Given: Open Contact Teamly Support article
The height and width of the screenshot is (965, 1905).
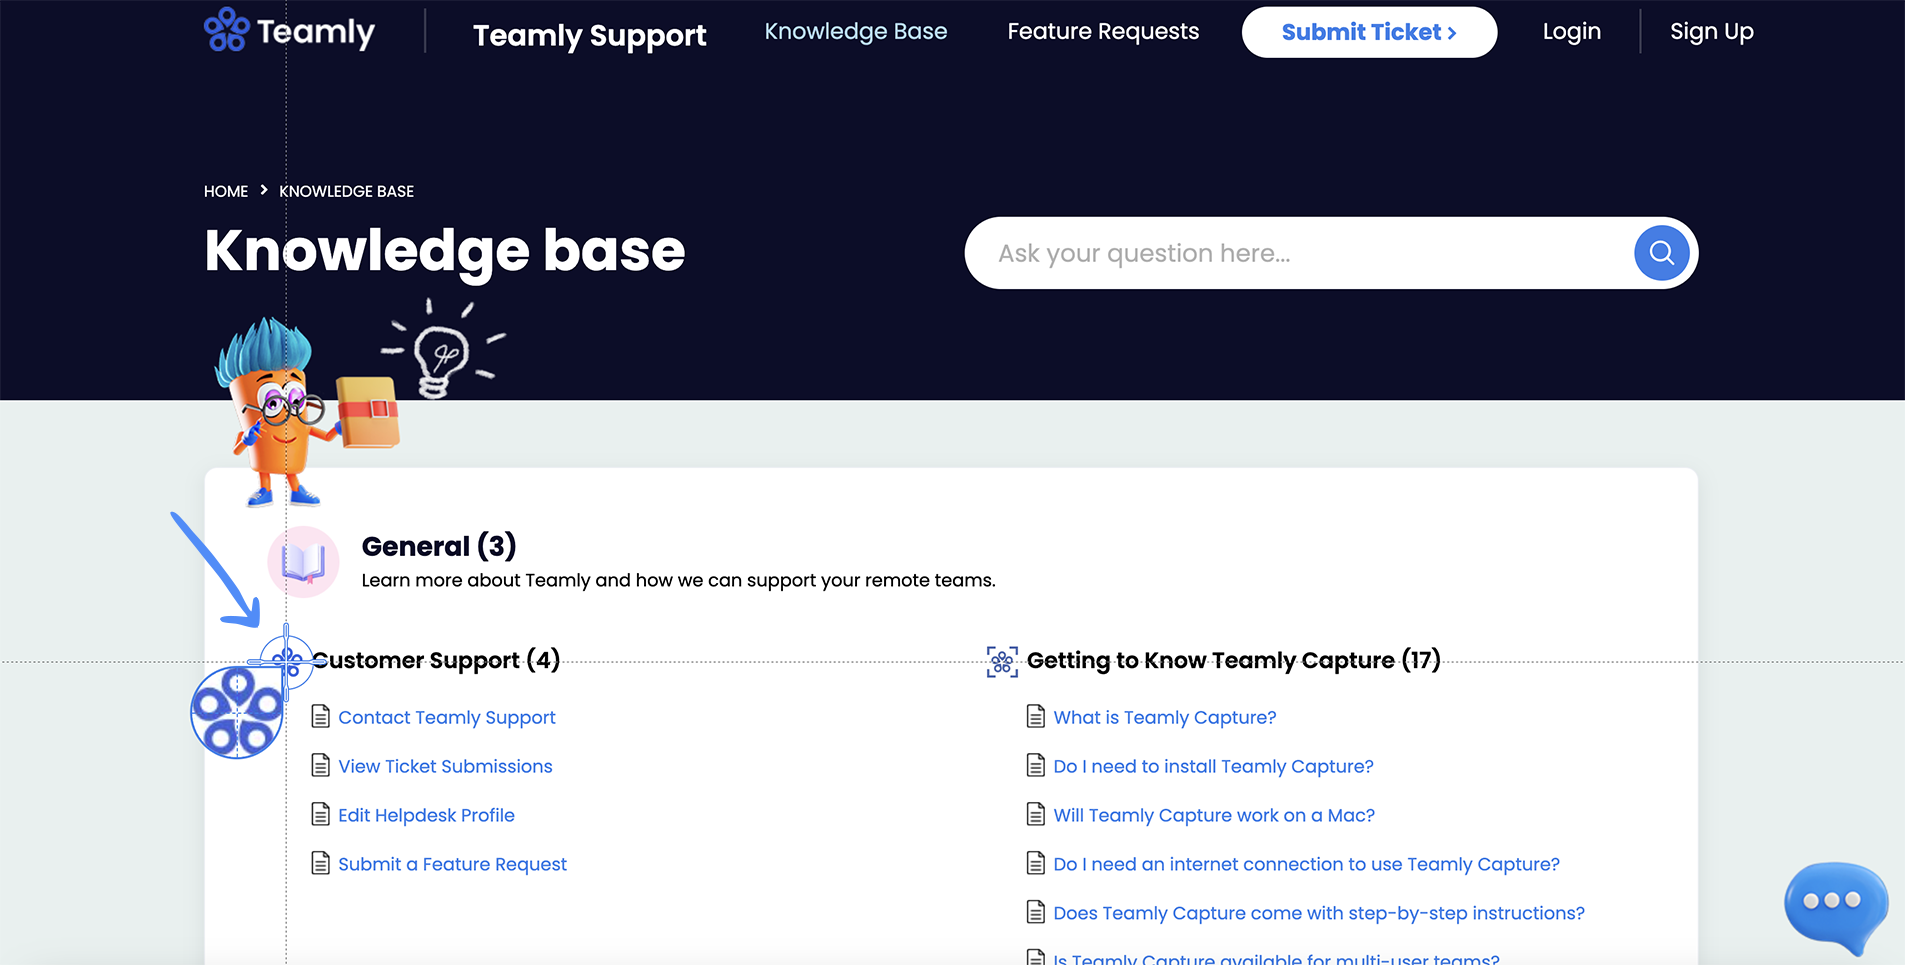Looking at the screenshot, I should point(446,717).
